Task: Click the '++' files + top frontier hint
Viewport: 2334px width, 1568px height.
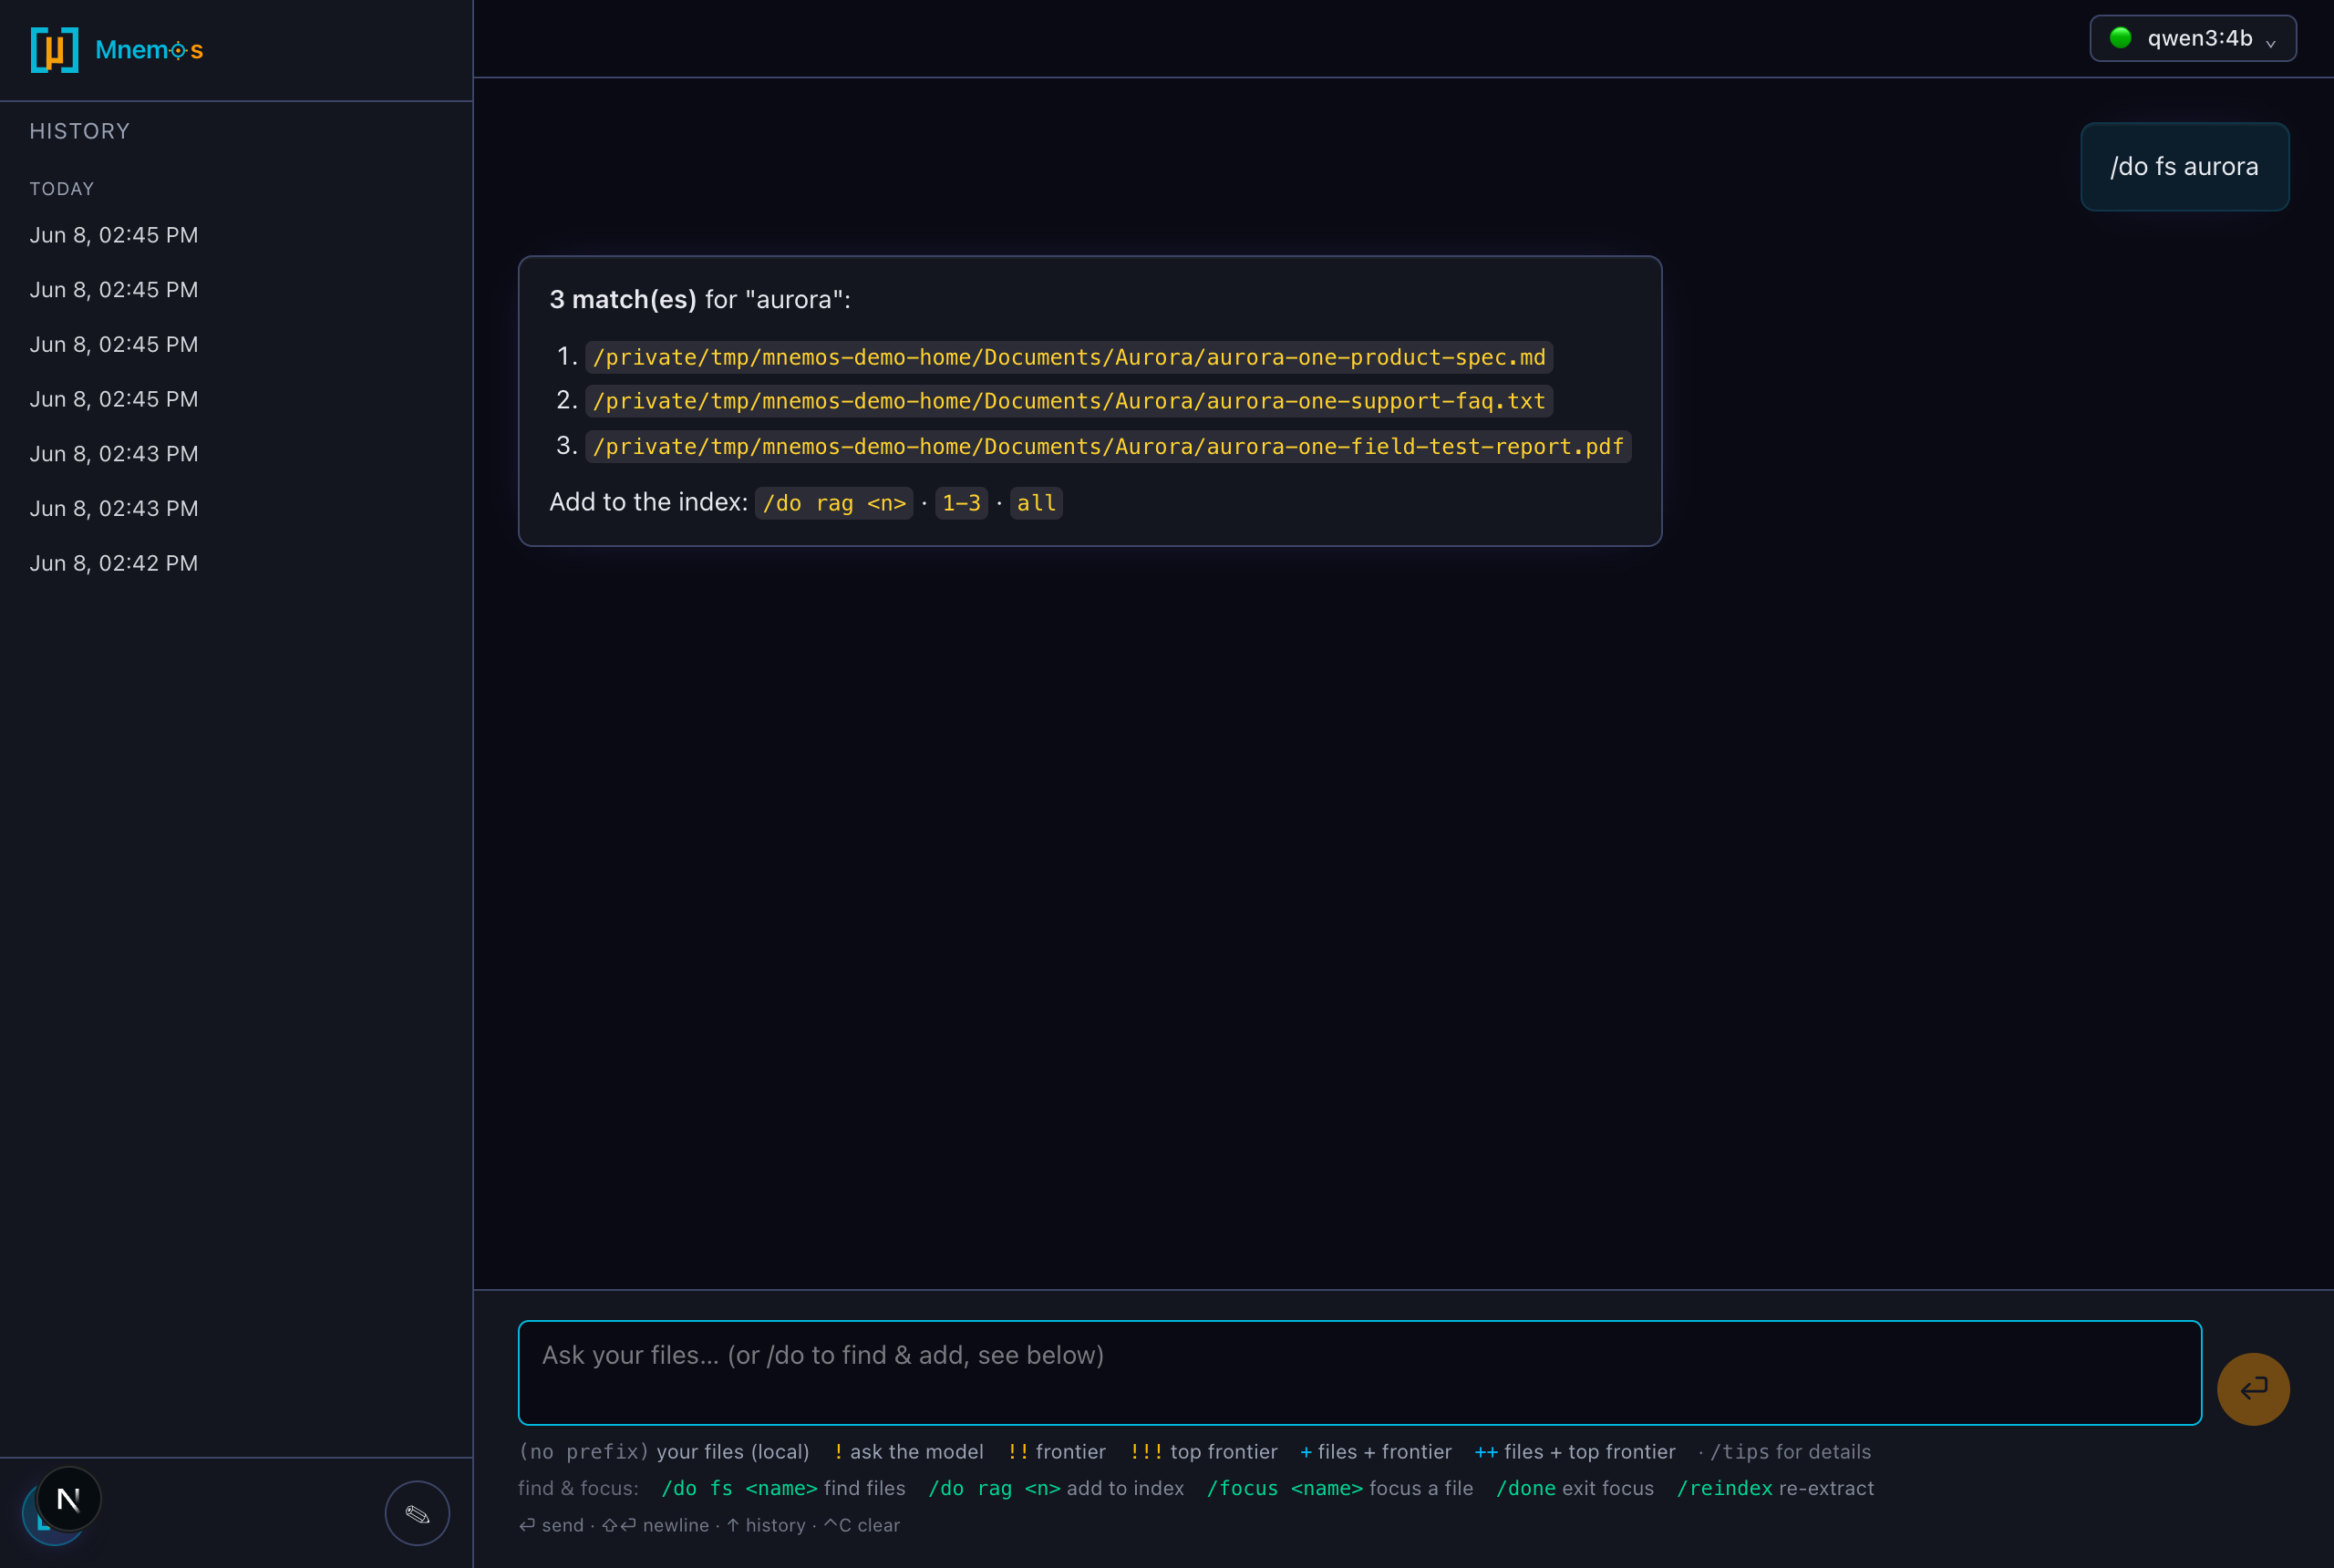Action: 1575,1451
